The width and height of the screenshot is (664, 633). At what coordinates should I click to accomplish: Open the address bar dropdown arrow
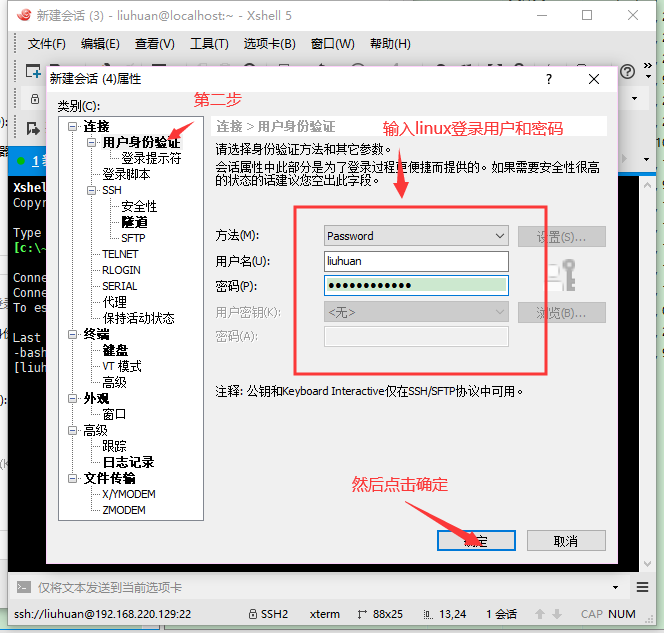[x=634, y=99]
